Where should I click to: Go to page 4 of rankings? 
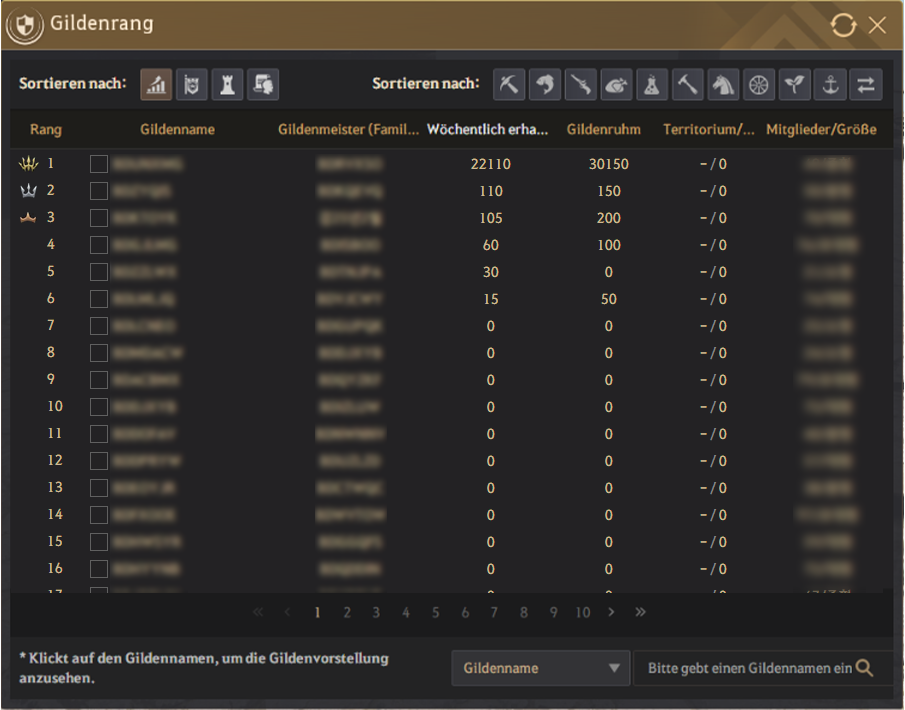coord(406,612)
